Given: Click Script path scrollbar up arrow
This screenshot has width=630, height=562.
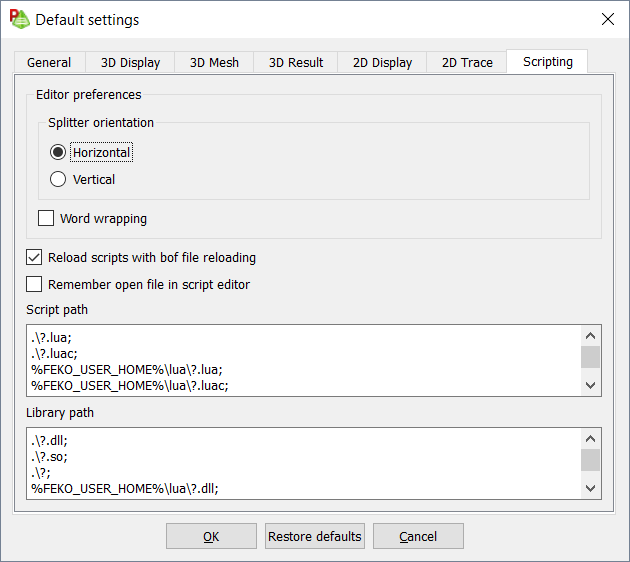Looking at the screenshot, I should 590,336.
